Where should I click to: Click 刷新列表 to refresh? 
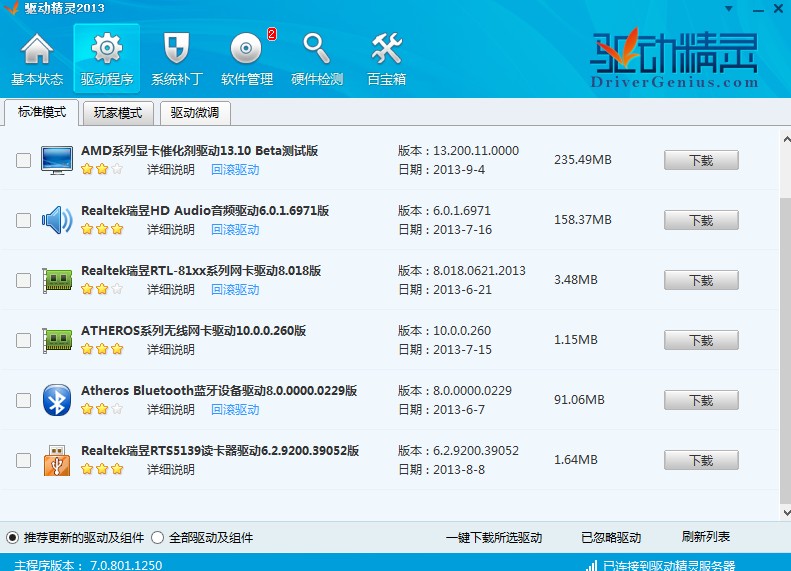tap(706, 537)
